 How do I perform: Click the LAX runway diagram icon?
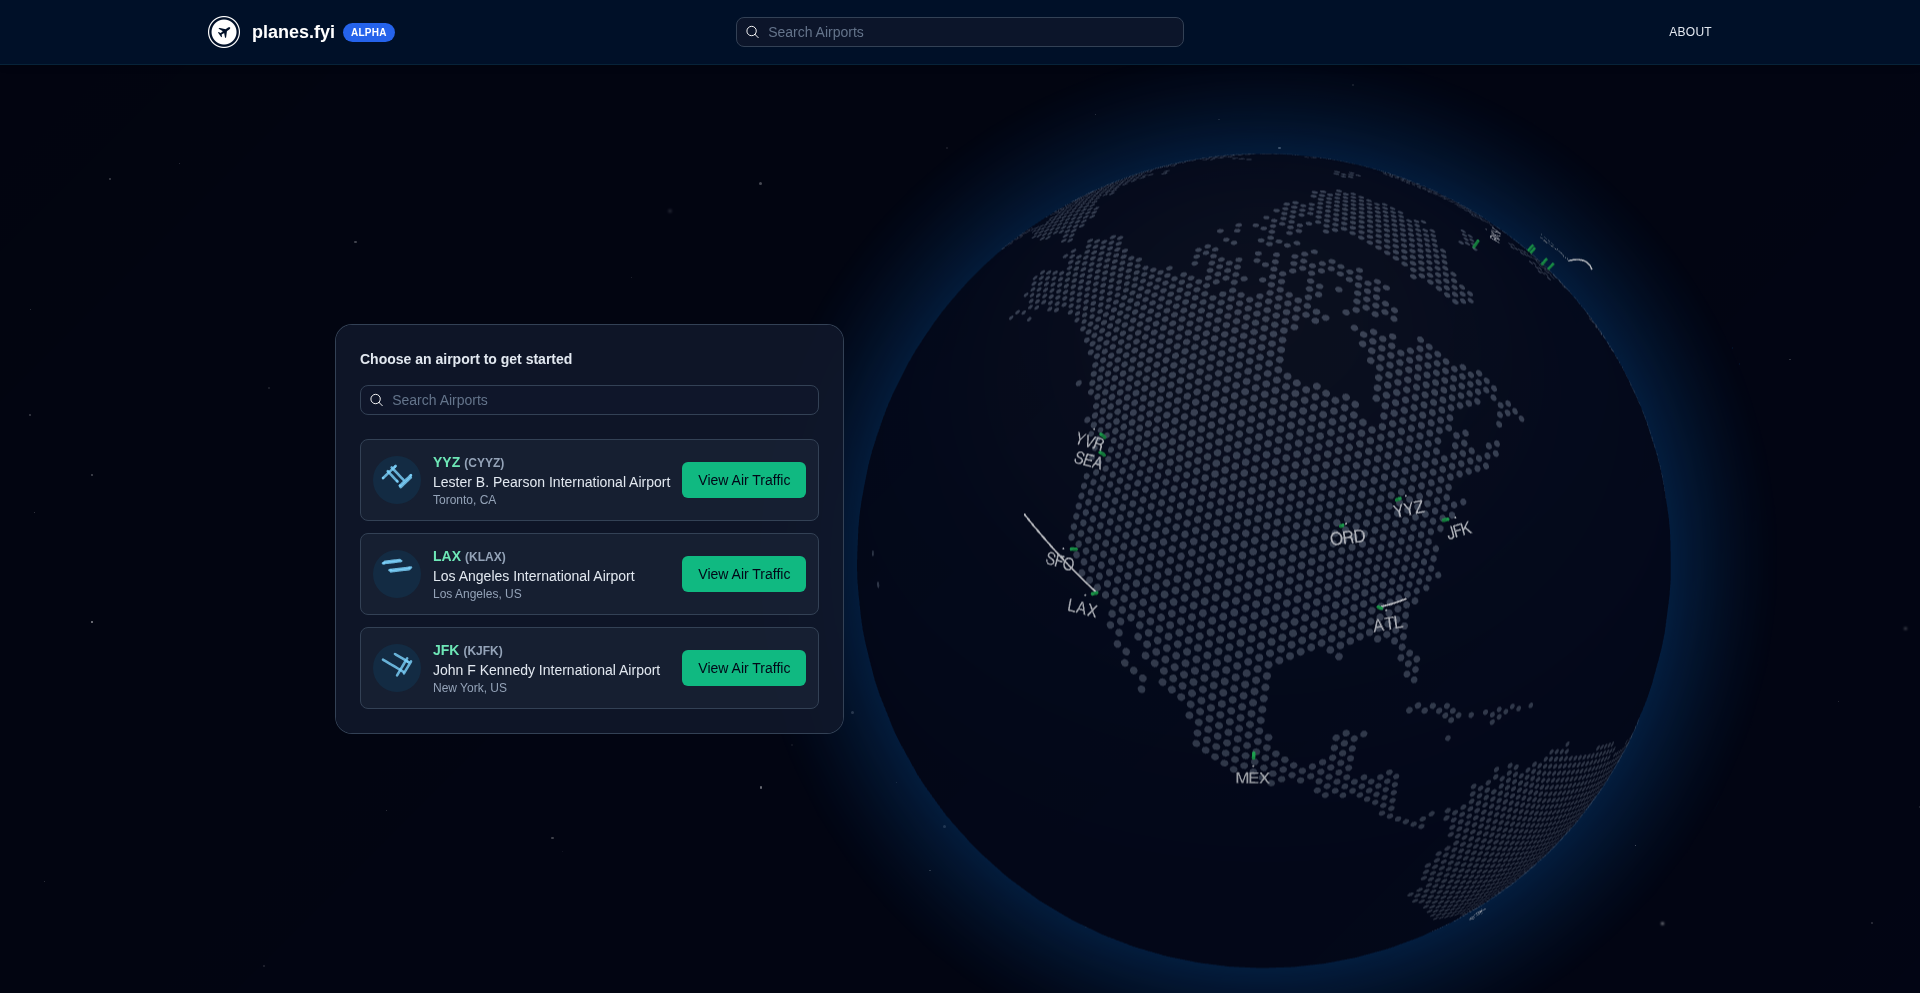click(x=397, y=574)
